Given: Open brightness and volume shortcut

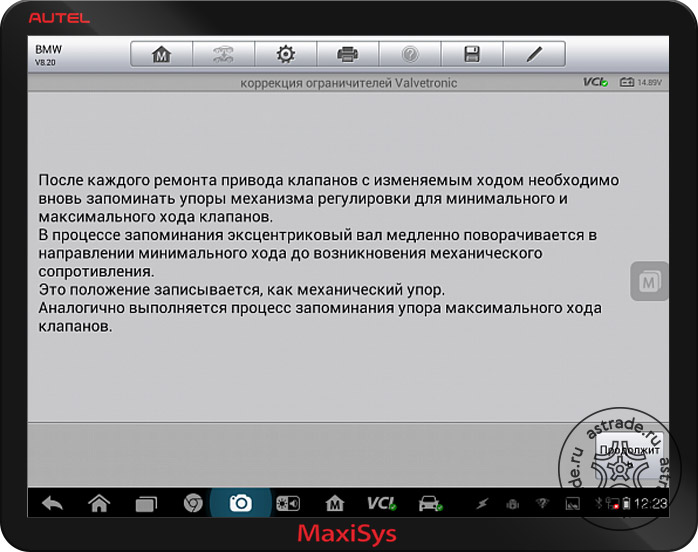Looking at the screenshot, I should 288,503.
